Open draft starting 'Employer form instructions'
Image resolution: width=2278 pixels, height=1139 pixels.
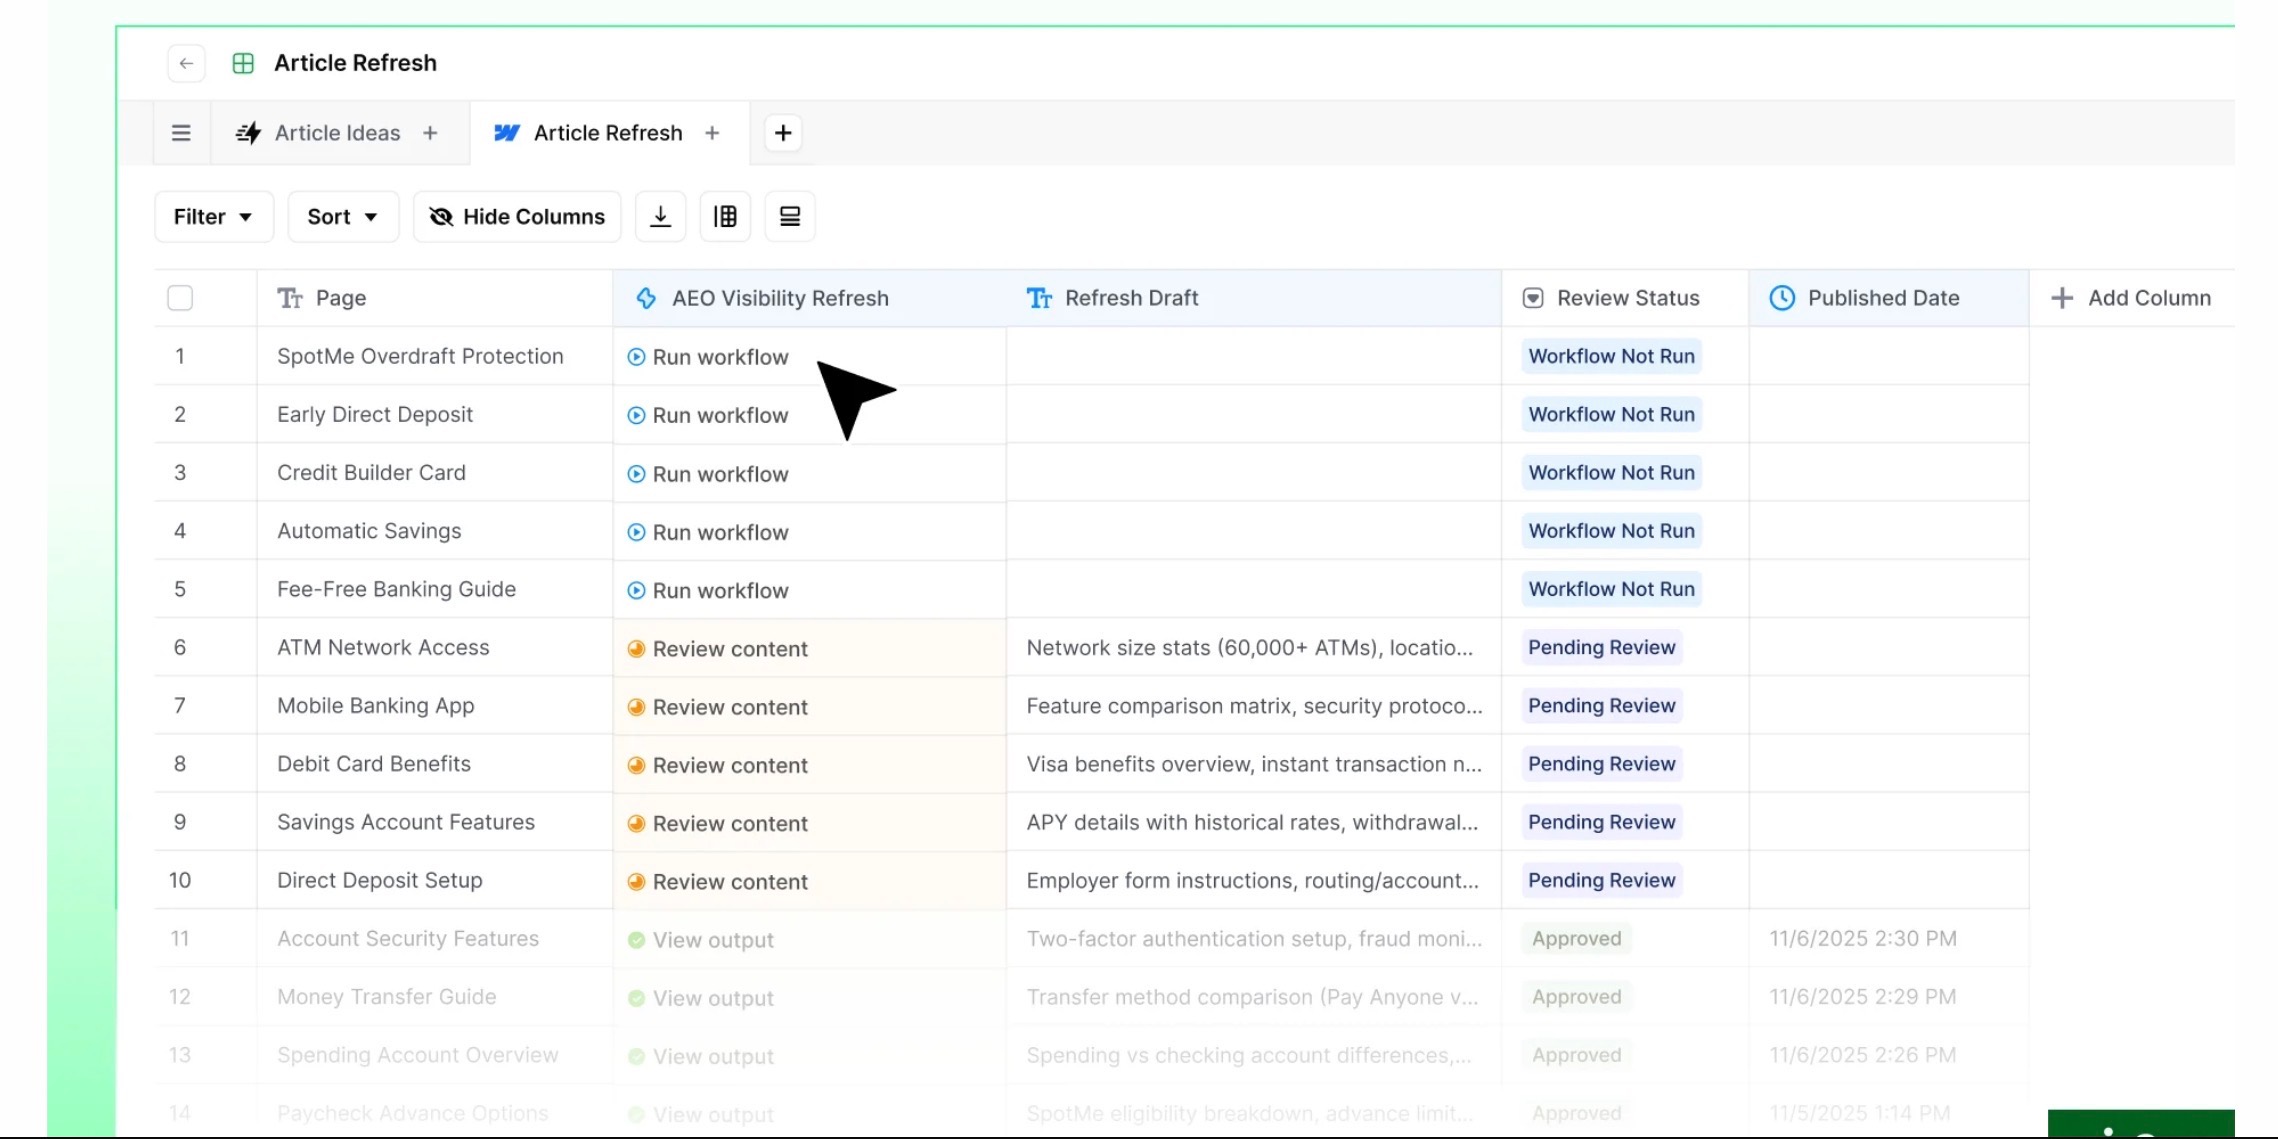coord(1252,880)
